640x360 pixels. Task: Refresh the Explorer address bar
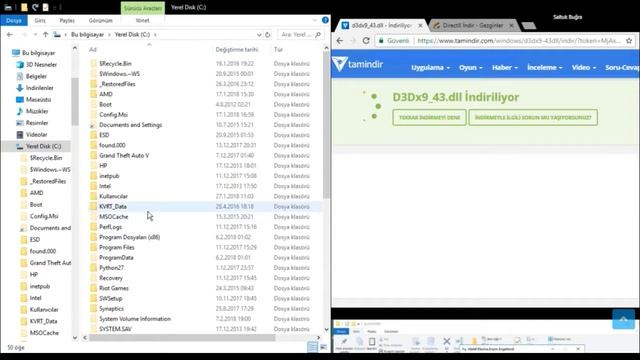pyautogui.click(x=268, y=35)
